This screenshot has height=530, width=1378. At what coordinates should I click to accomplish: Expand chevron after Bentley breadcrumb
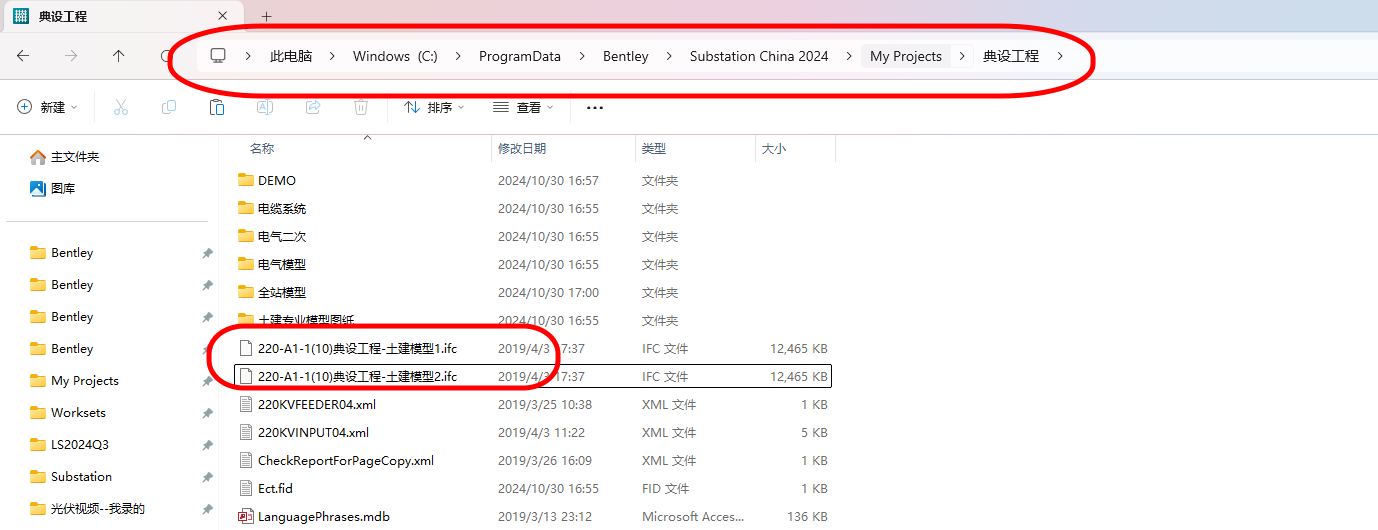pyautogui.click(x=669, y=56)
